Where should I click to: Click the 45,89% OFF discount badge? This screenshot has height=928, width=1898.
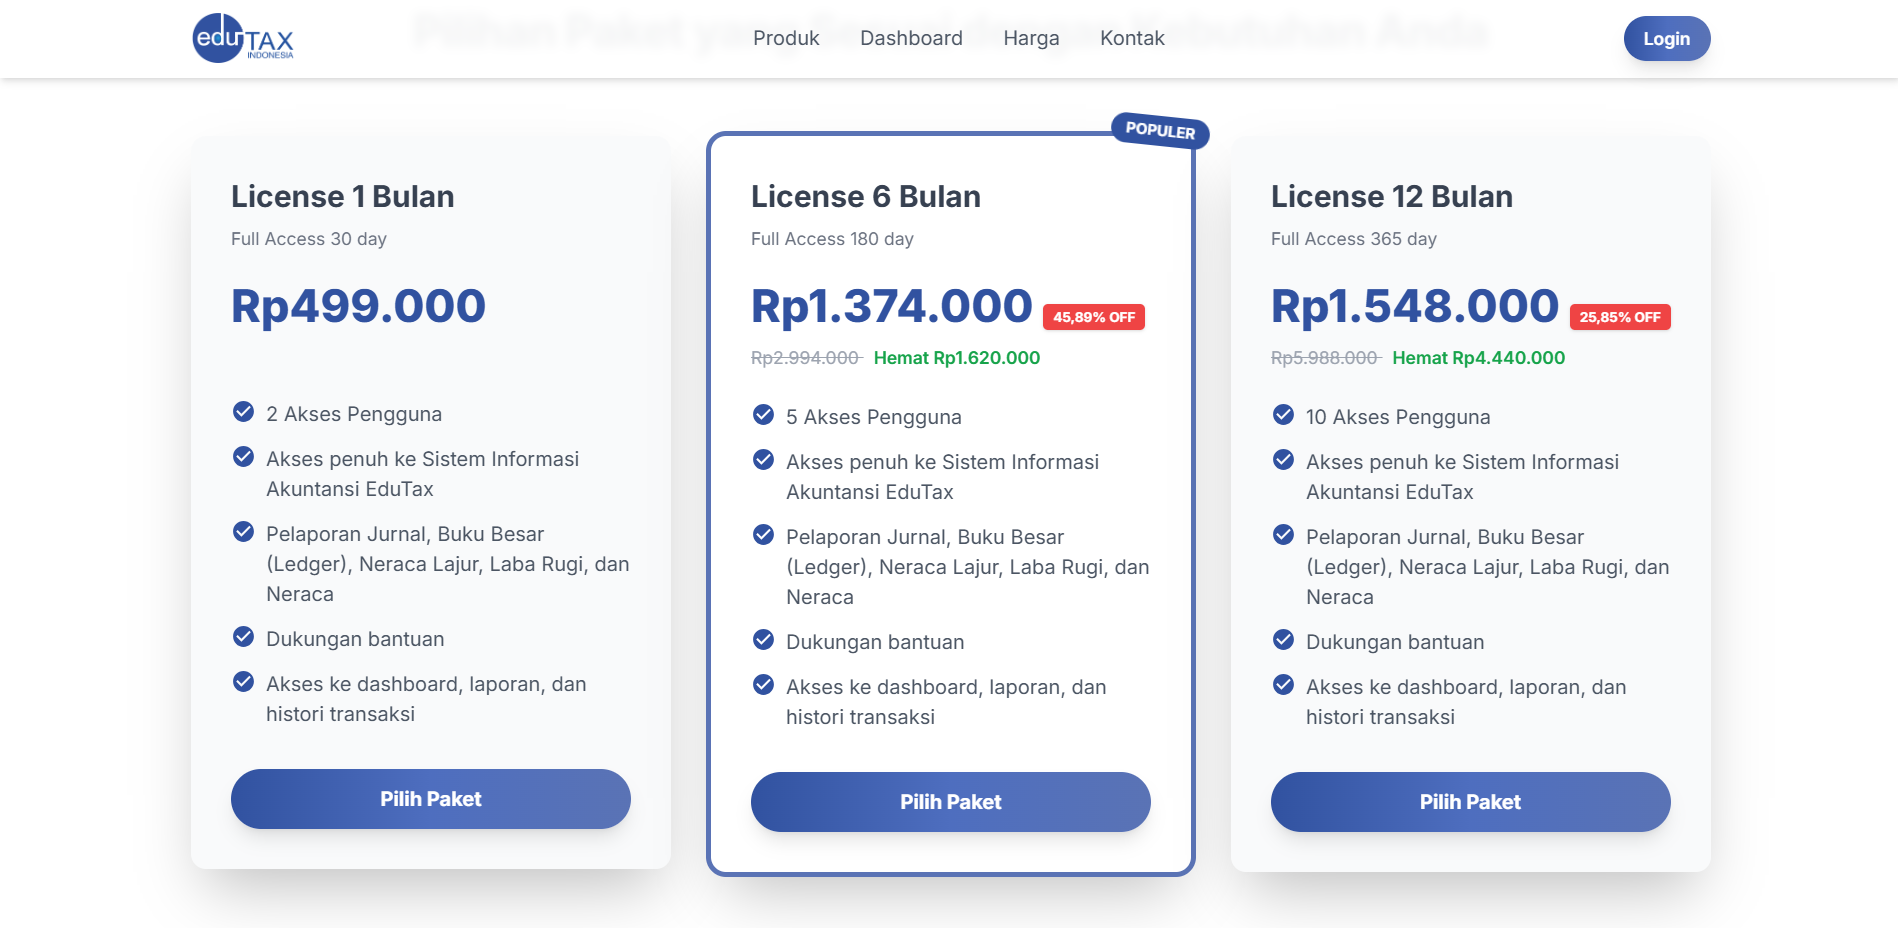(x=1094, y=317)
